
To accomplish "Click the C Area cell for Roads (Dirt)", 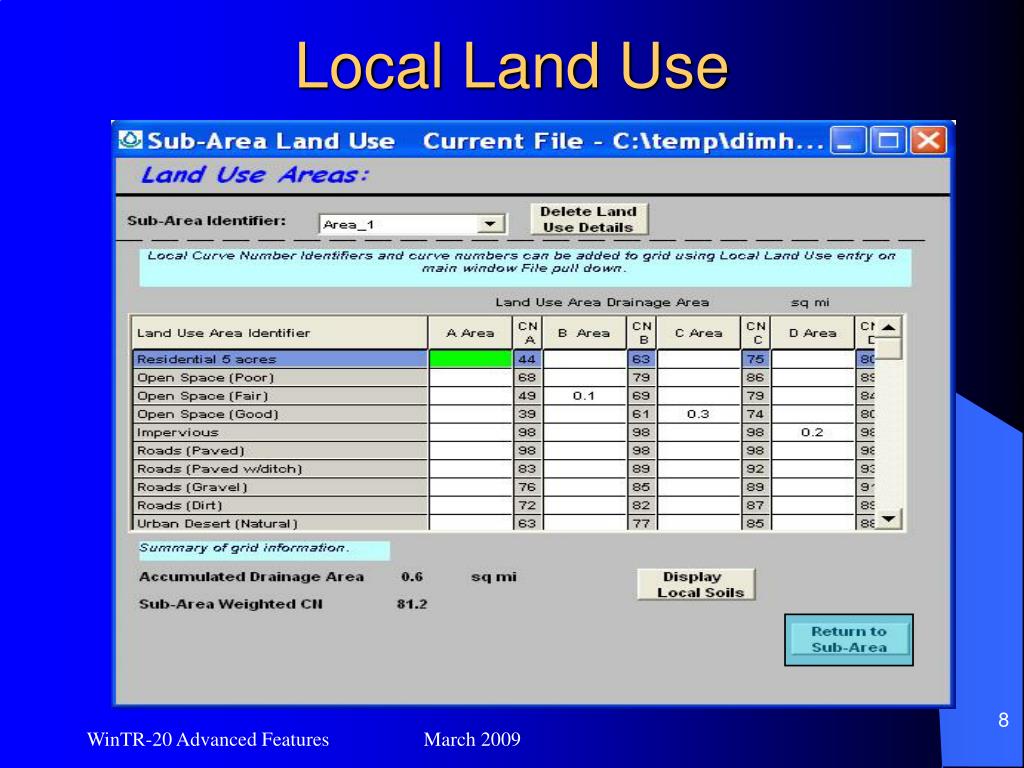I will tap(699, 505).
